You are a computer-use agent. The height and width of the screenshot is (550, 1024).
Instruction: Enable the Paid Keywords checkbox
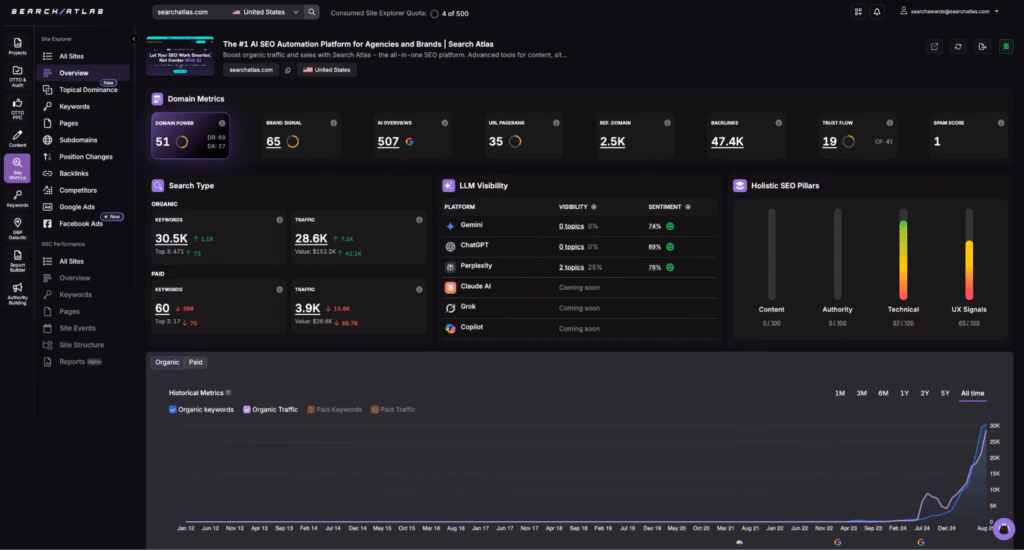click(x=311, y=409)
